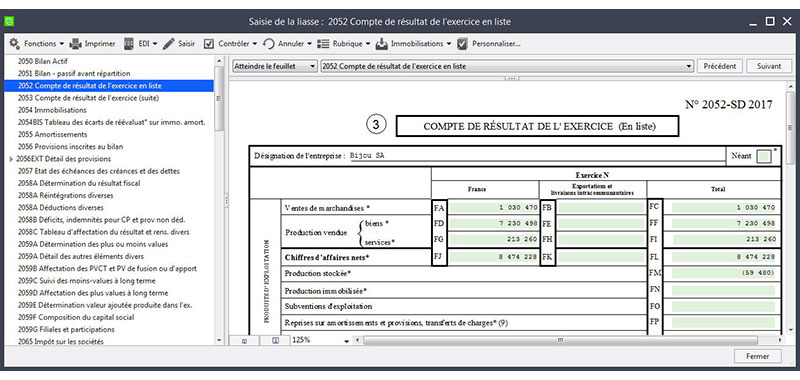Click the Suivant button
The width and height of the screenshot is (800, 380).
pyautogui.click(x=769, y=66)
